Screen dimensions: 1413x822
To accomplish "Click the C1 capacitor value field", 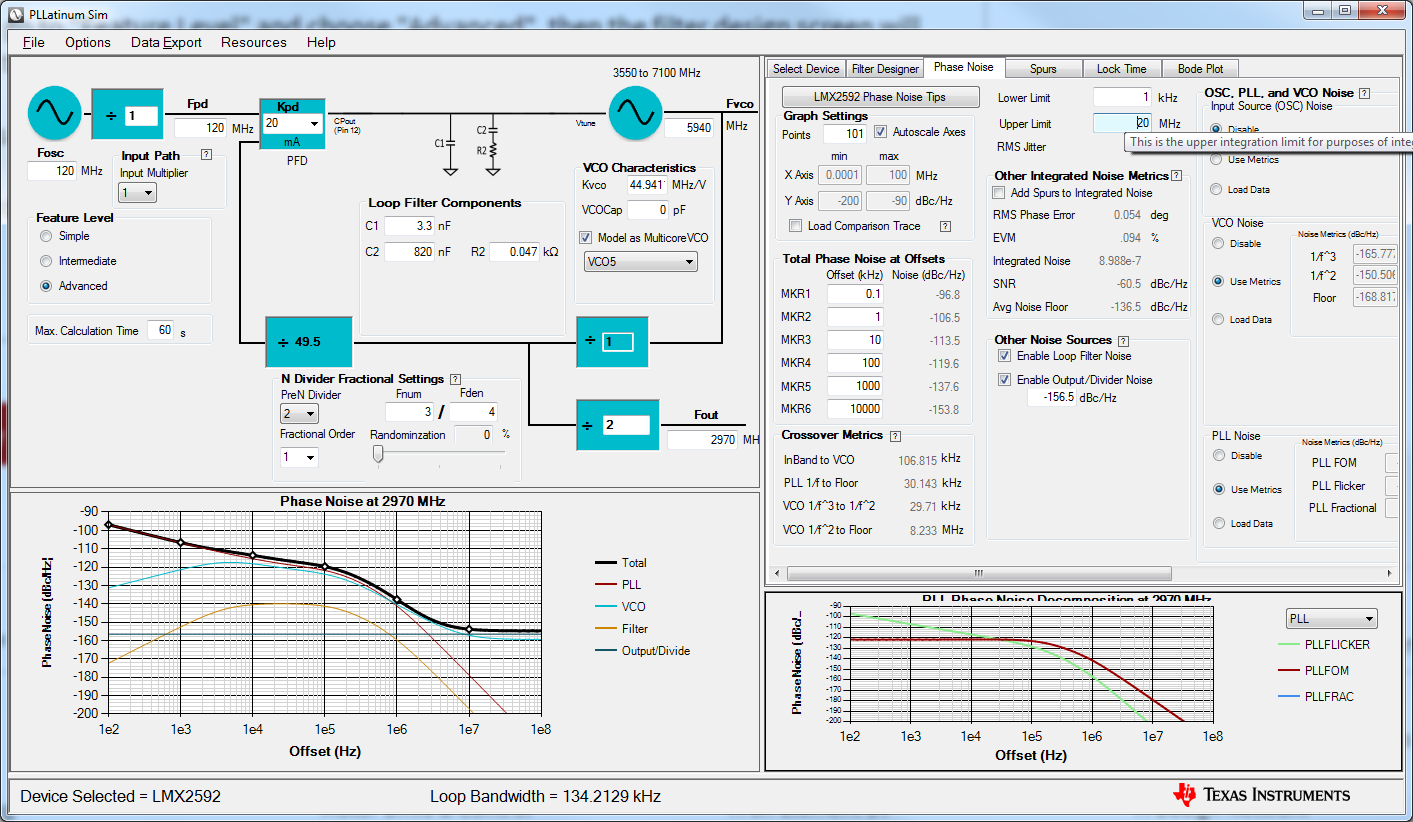I will (409, 226).
